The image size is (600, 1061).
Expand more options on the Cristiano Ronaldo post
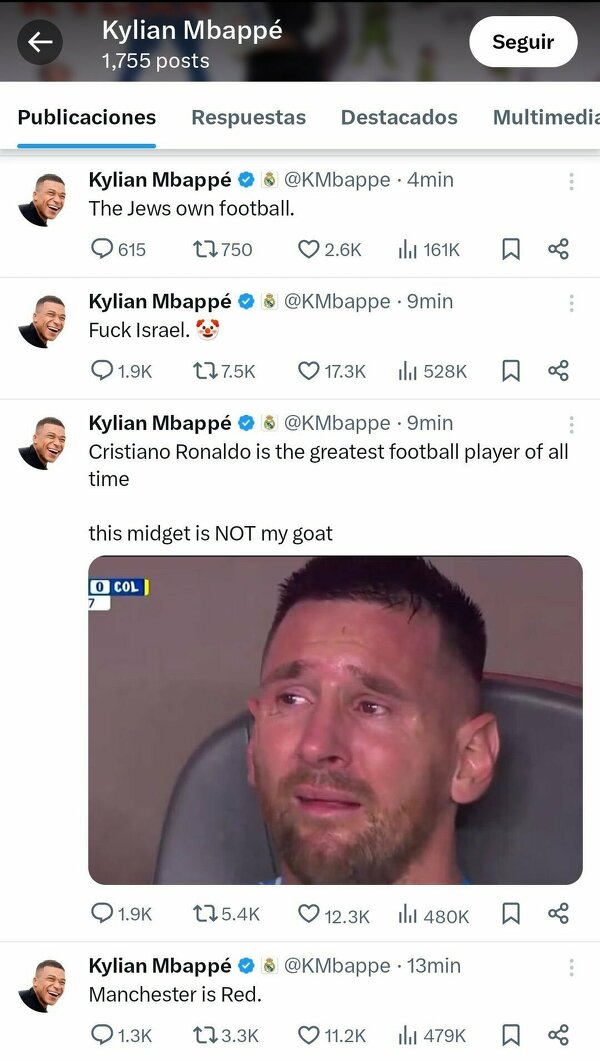pos(571,424)
